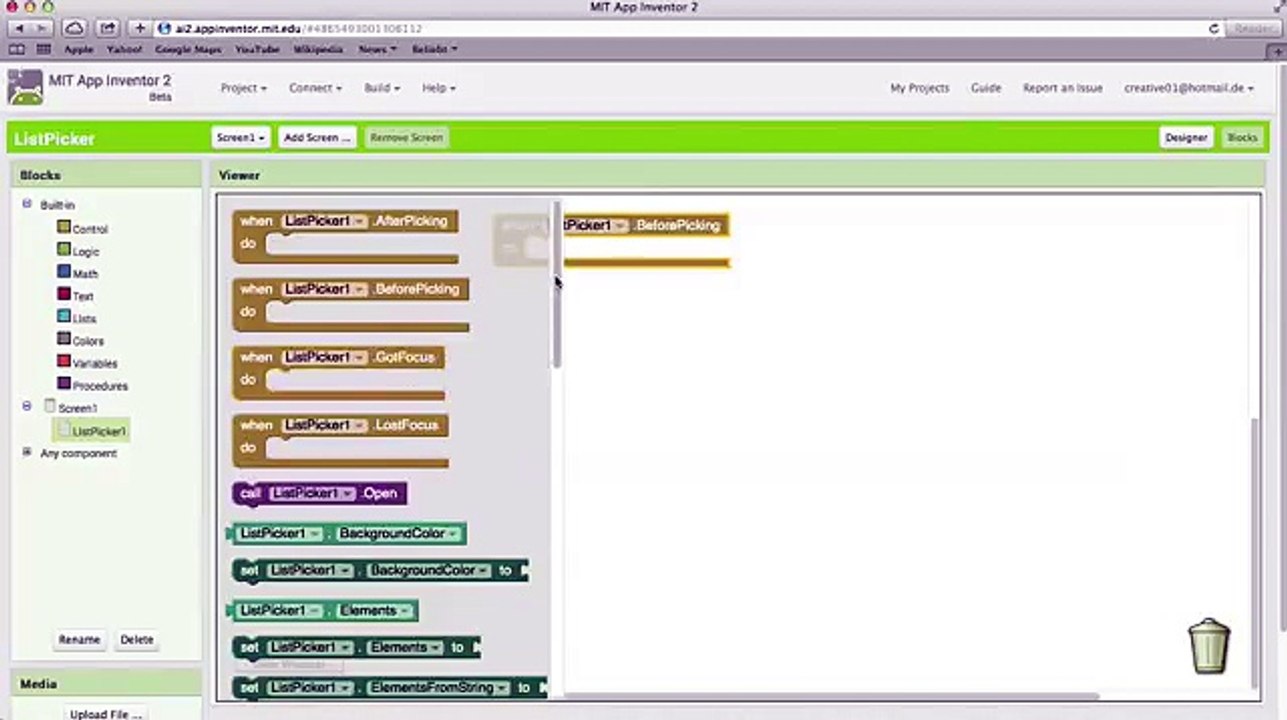Viewport: 1287px width, 720px height.
Task: Add a bookmark with the plus button
Action: [140, 29]
